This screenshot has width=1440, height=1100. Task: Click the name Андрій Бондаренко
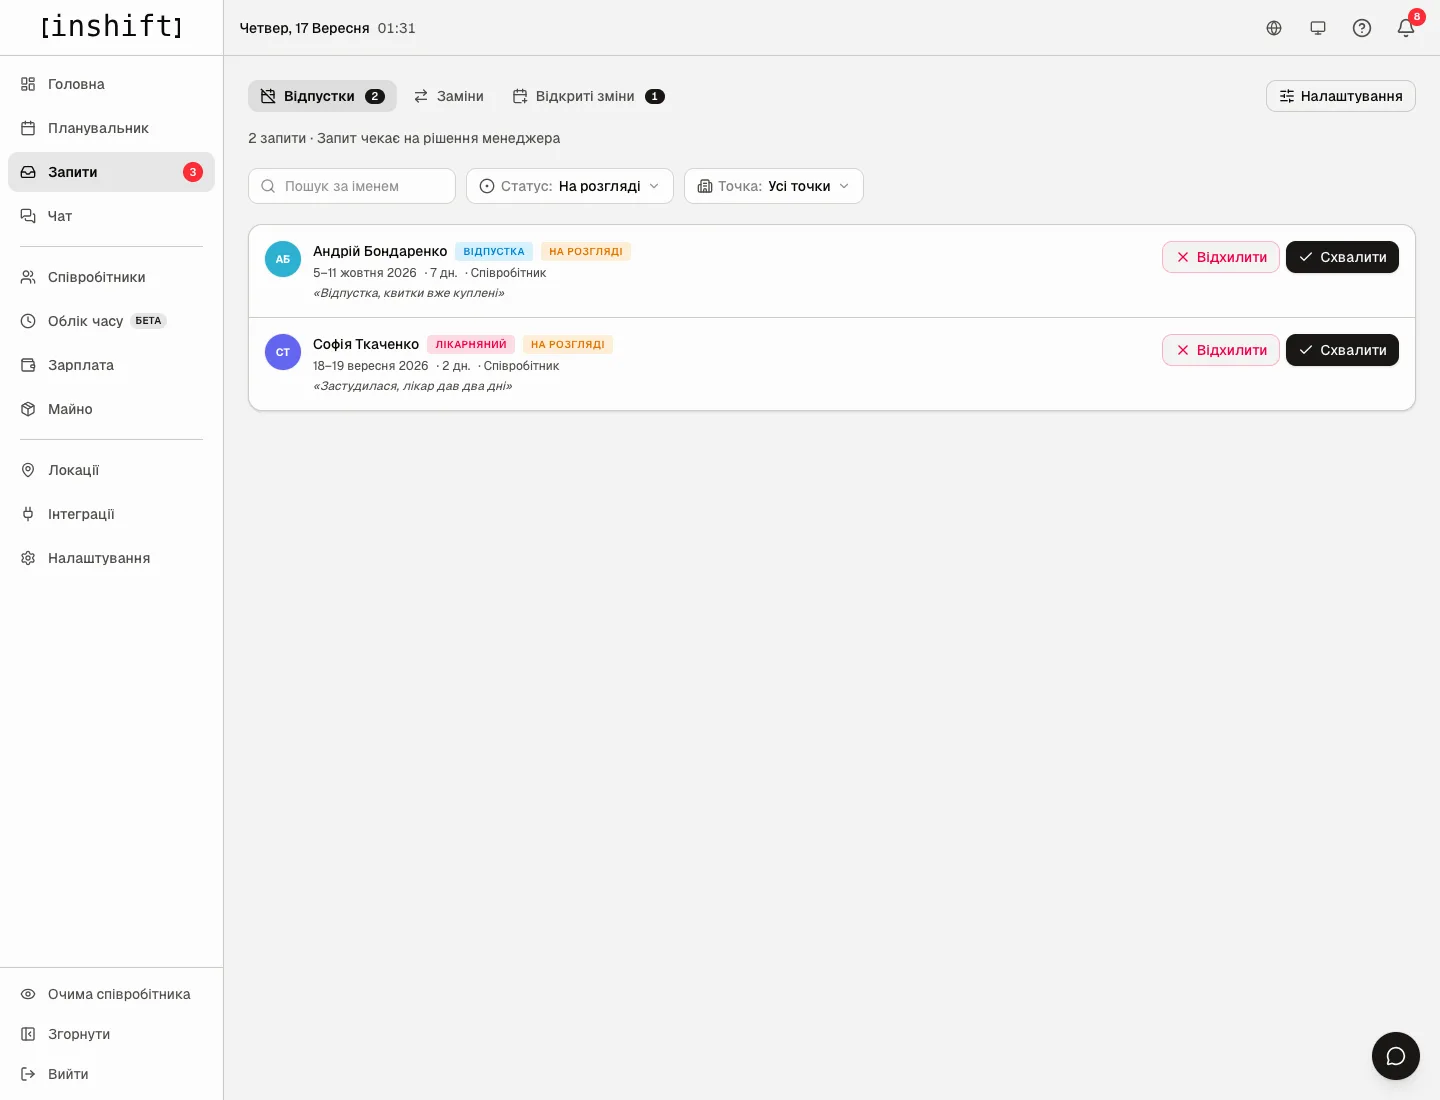(x=380, y=251)
